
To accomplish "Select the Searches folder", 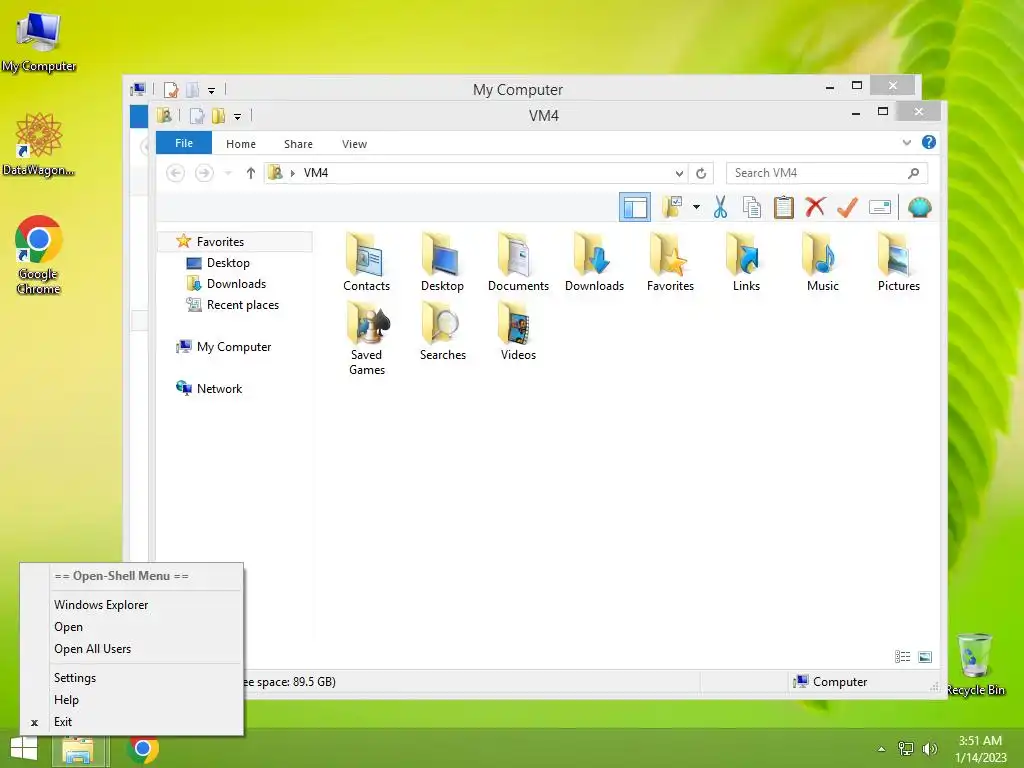I will pyautogui.click(x=442, y=332).
